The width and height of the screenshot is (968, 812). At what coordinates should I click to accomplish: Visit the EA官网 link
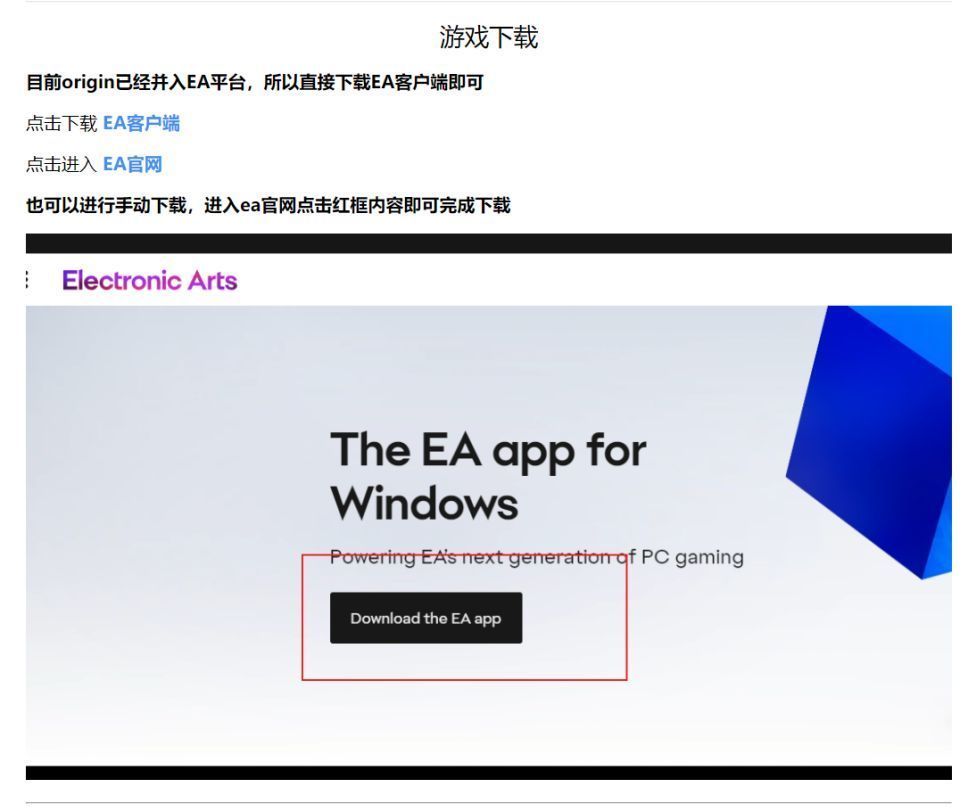click(132, 164)
